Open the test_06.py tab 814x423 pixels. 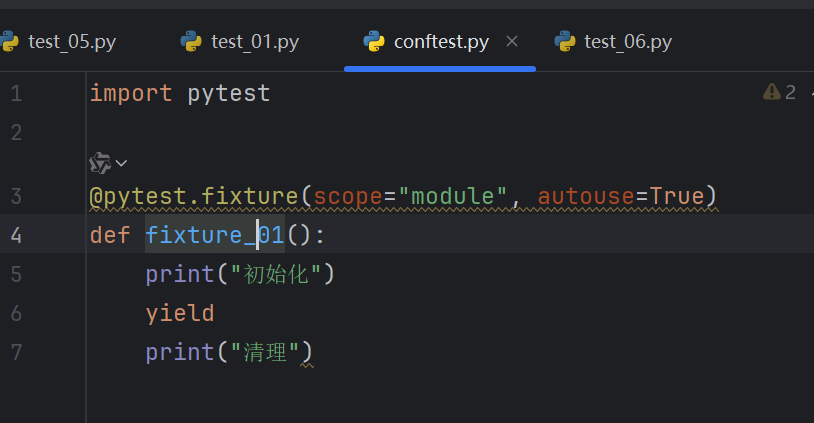click(628, 42)
